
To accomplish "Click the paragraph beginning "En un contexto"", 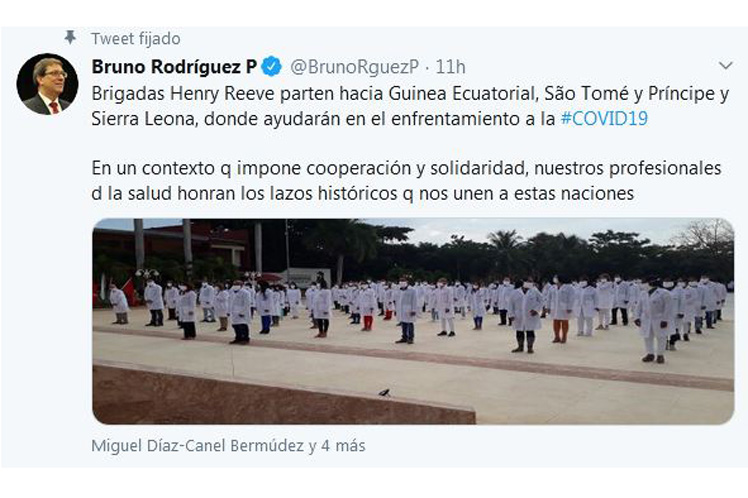I will pyautogui.click(x=406, y=181).
